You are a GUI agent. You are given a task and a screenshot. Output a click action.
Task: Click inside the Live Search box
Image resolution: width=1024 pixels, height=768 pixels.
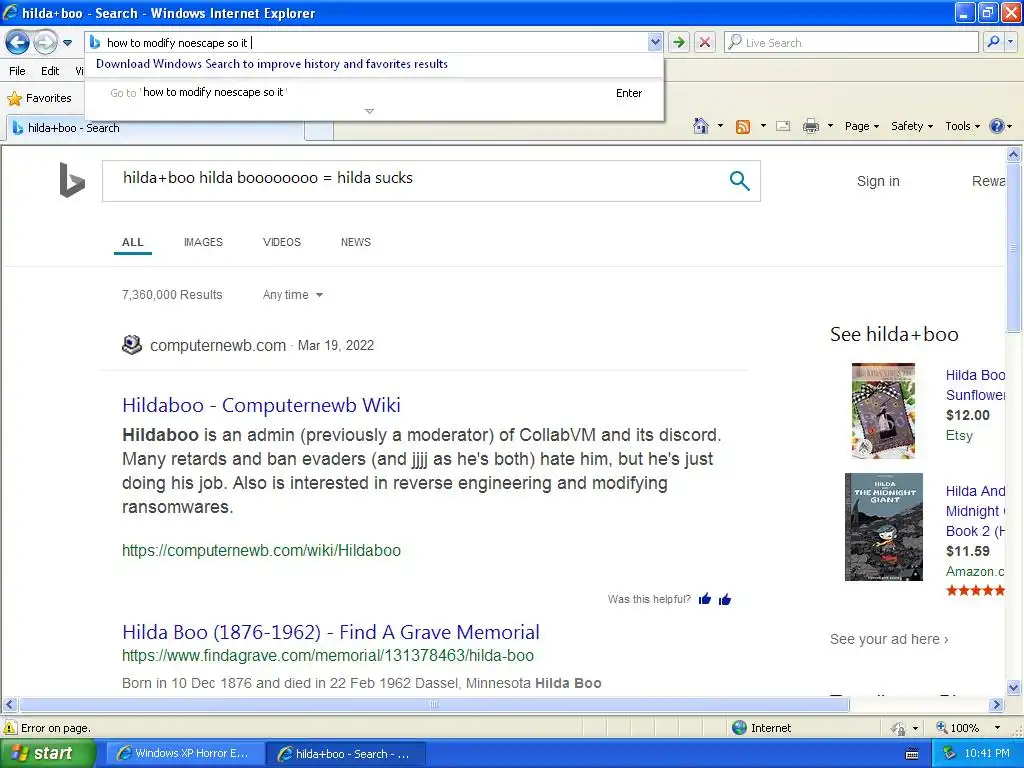pos(852,42)
